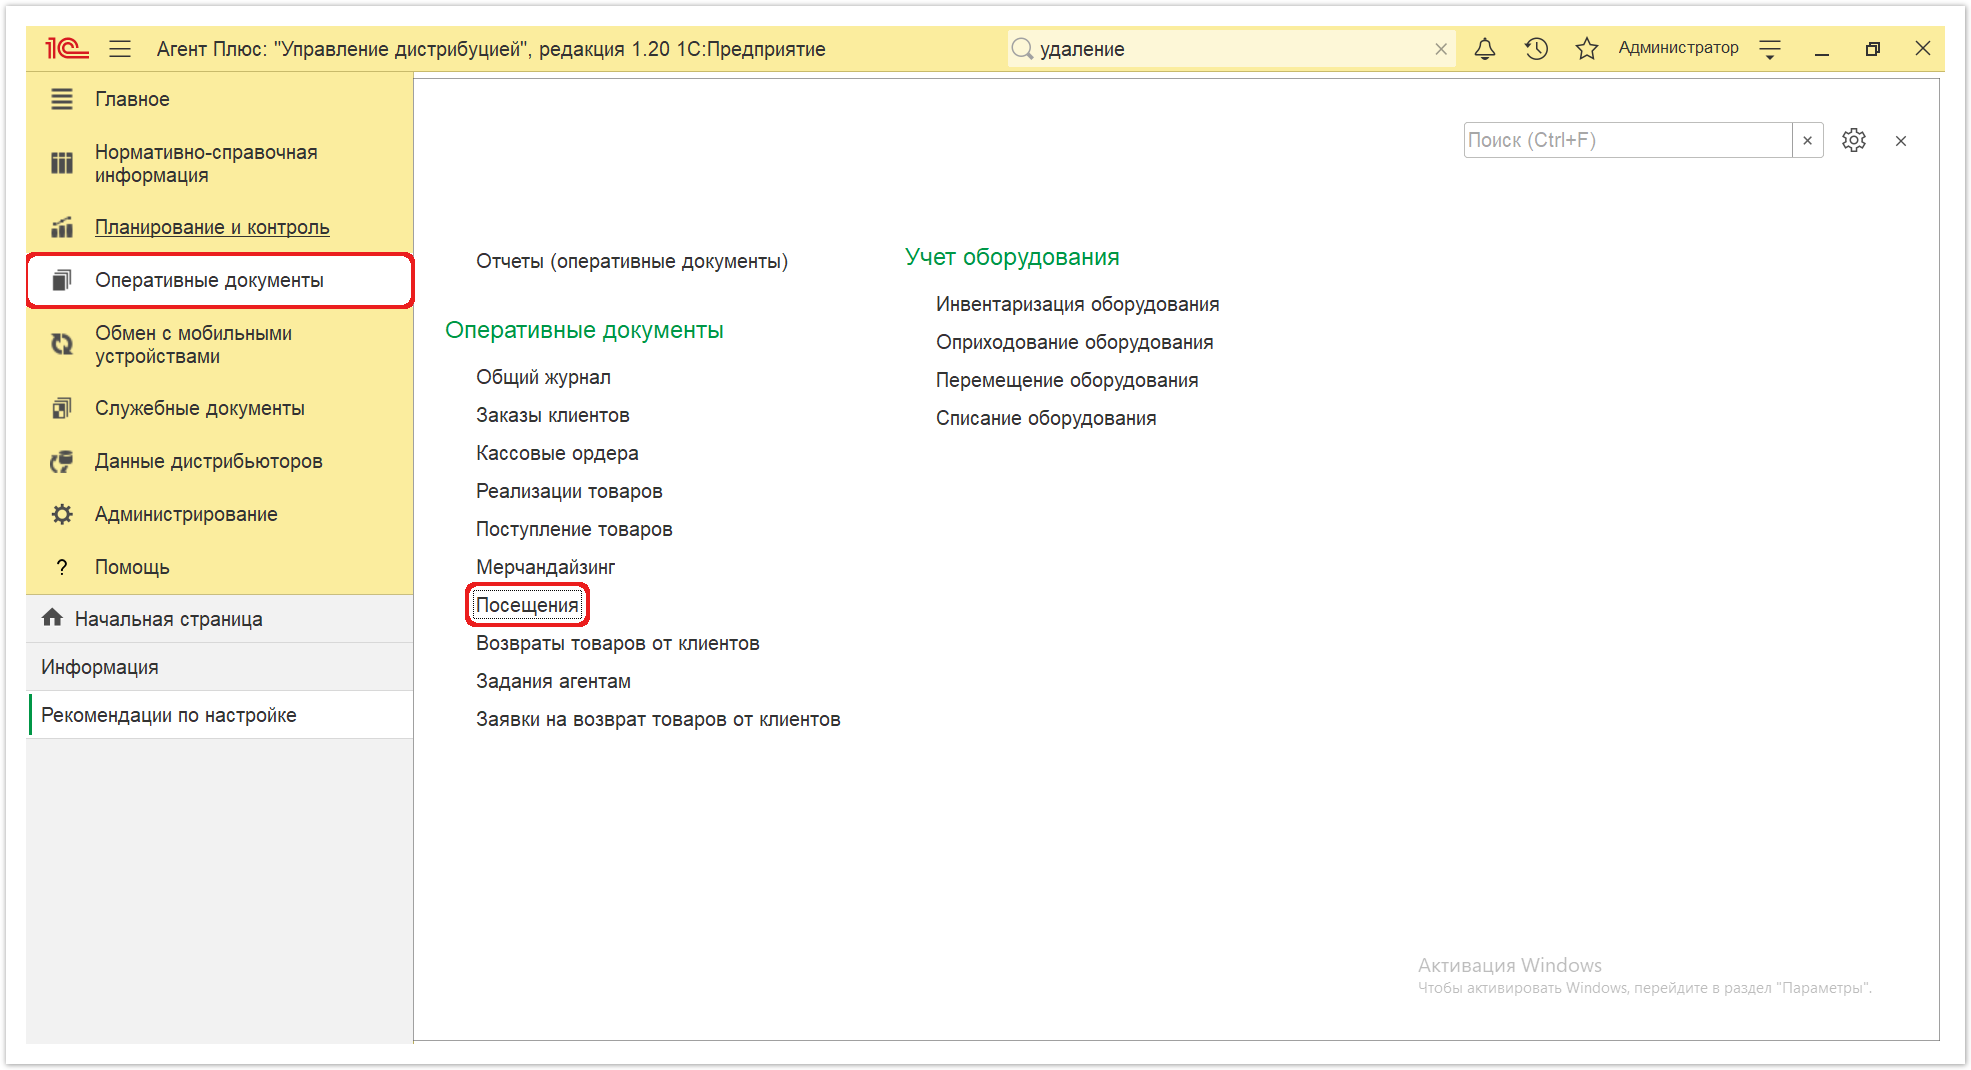This screenshot has width=1971, height=1070.
Task: Open Мерчандайзинг
Action: pyautogui.click(x=546, y=567)
